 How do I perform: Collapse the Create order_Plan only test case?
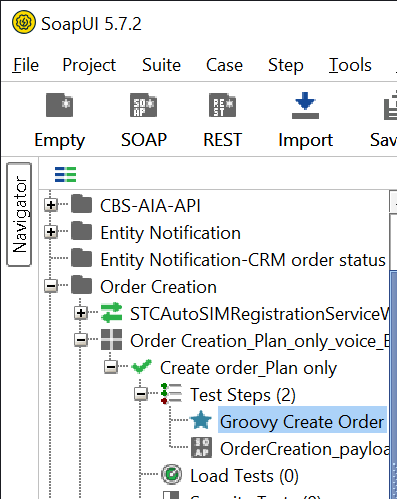point(111,367)
